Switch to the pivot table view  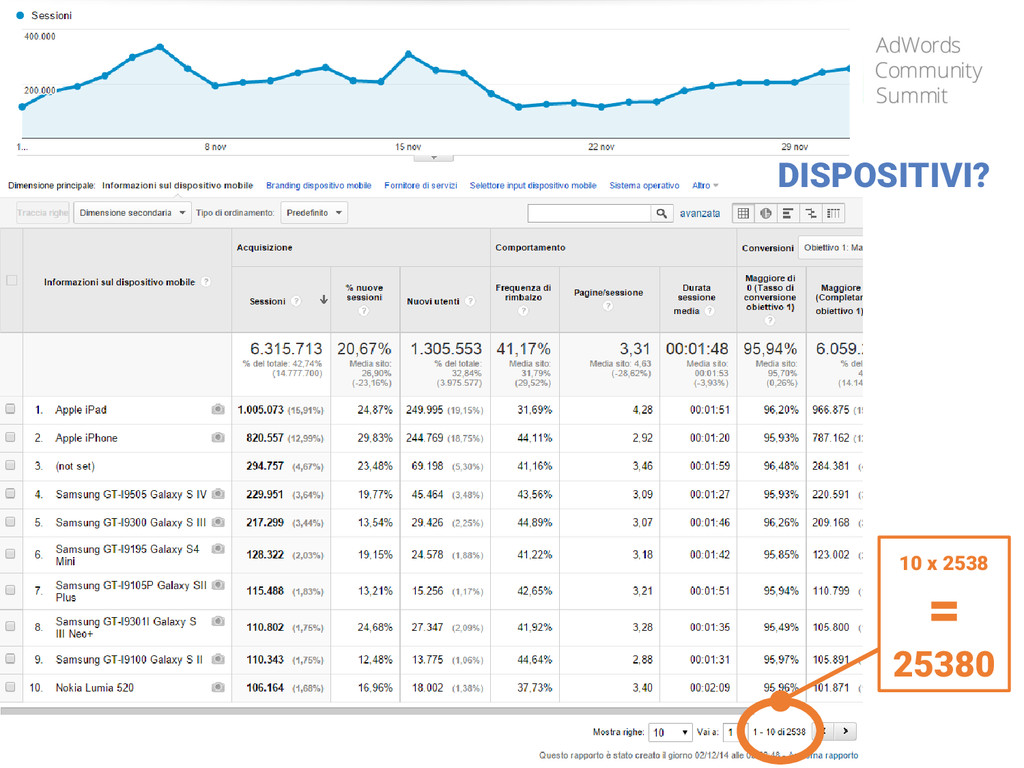[833, 213]
